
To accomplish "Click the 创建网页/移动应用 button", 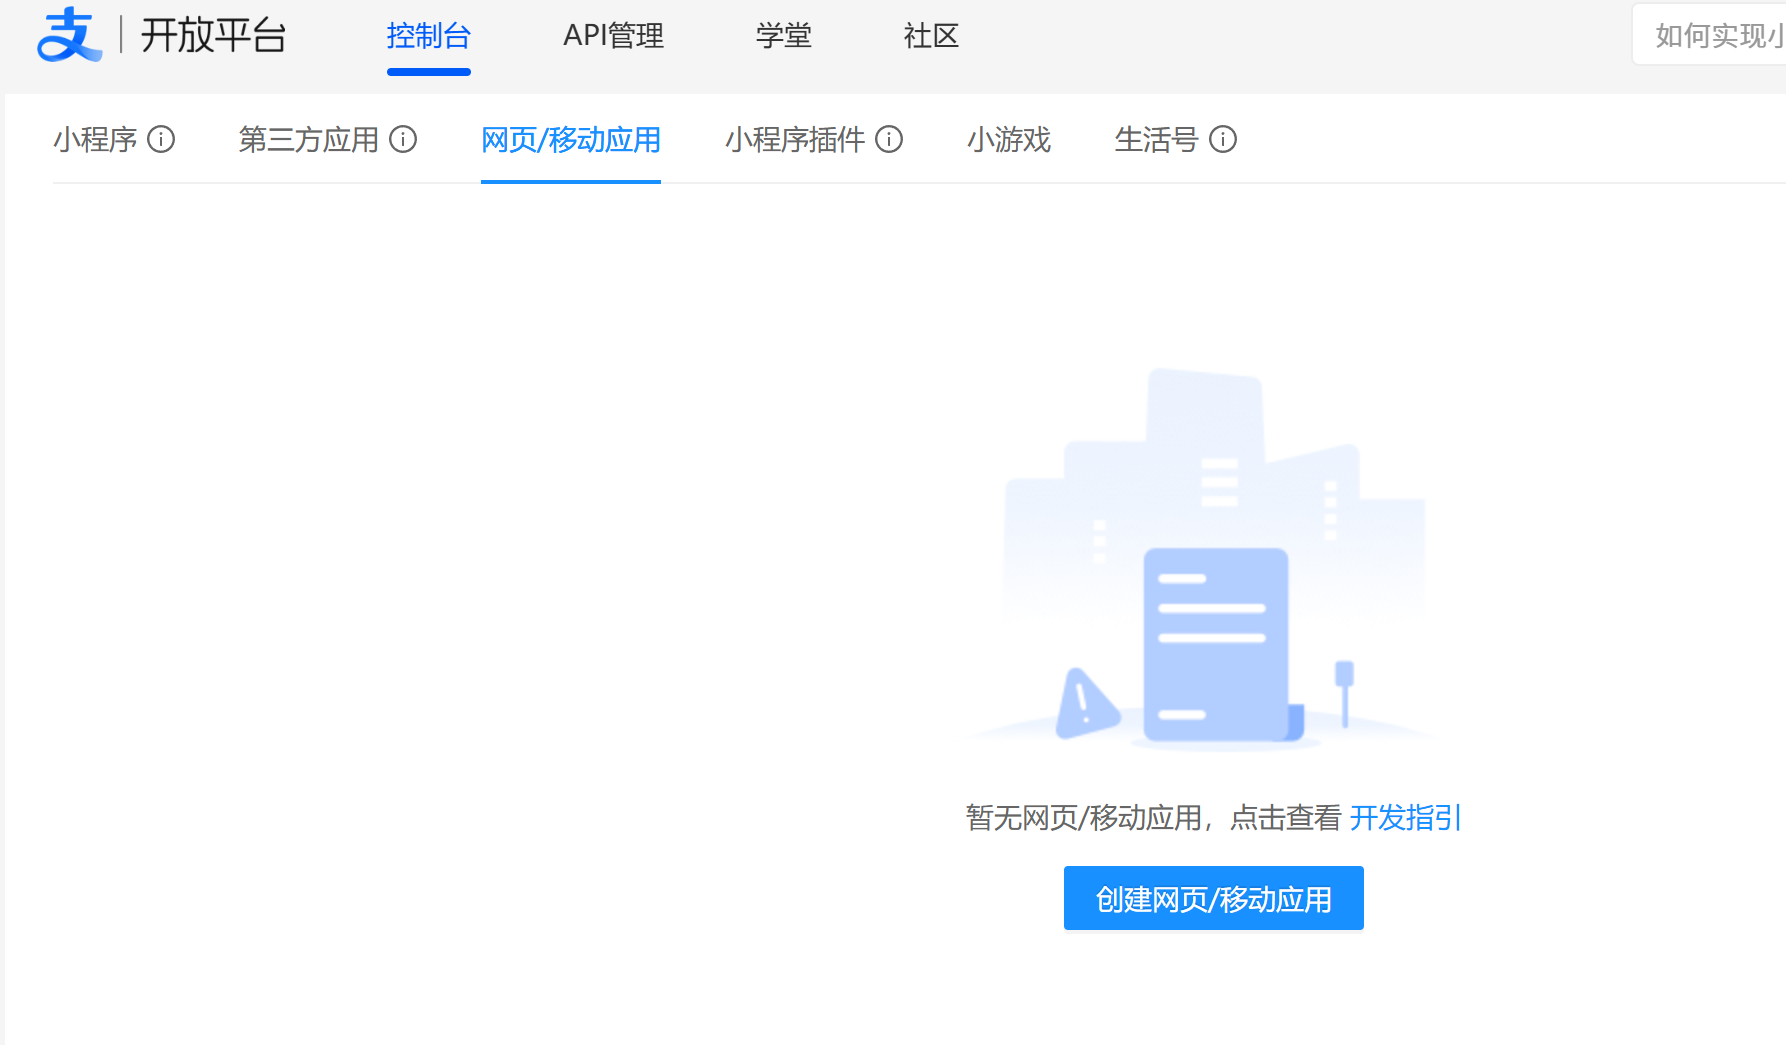I will 1214,898.
